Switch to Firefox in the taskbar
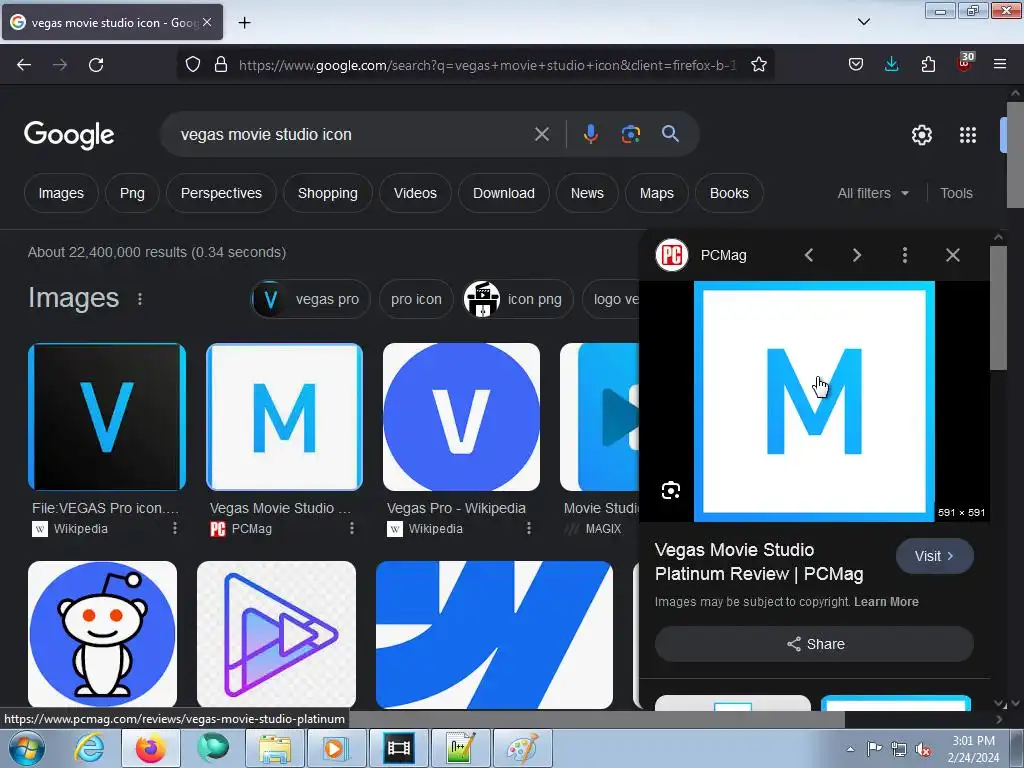This screenshot has height=768, width=1024. [150, 748]
